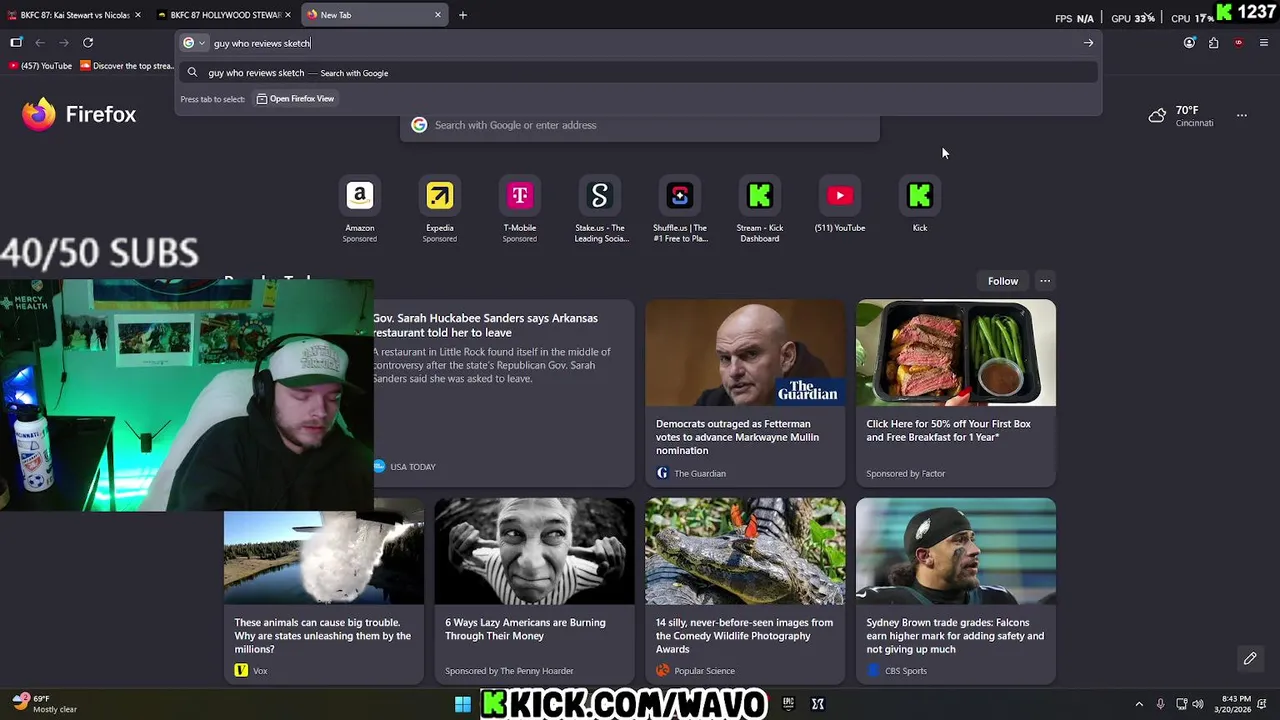
Task: Open These animals cause big trouble article
Action: pos(322,636)
